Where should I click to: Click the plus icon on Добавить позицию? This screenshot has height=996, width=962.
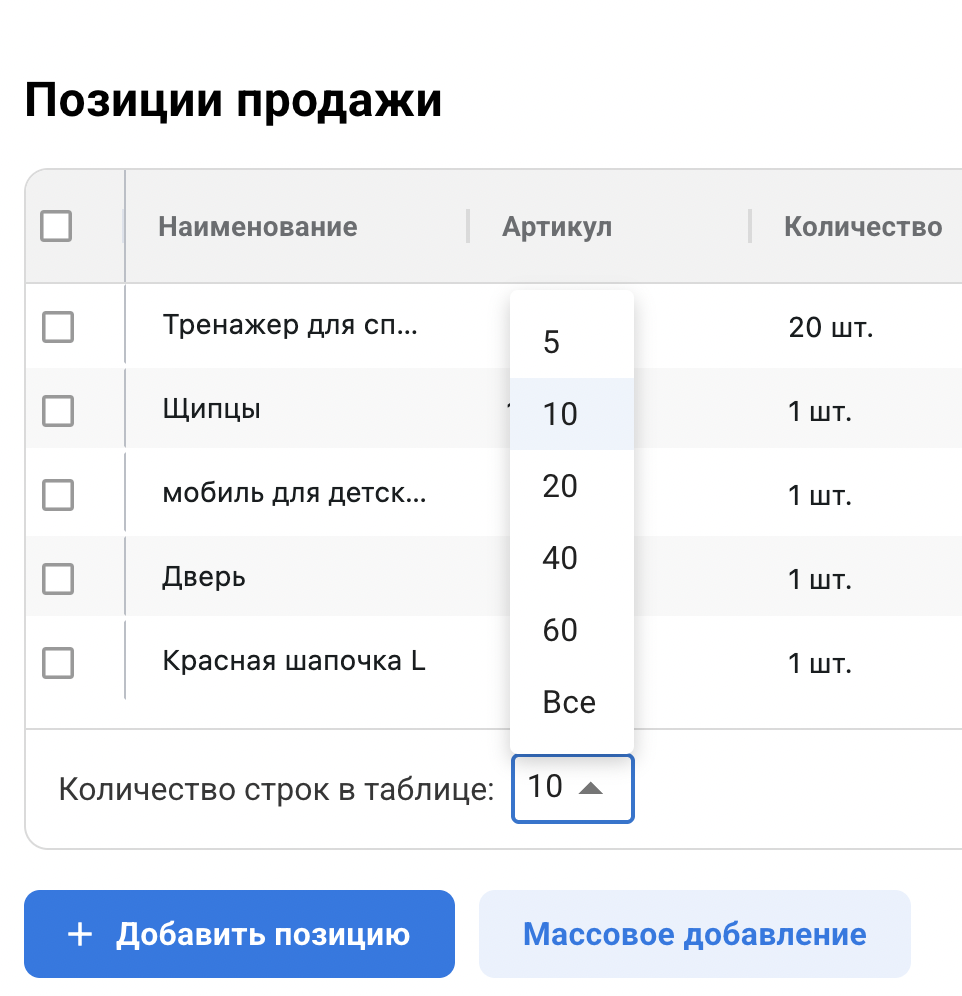click(79, 935)
